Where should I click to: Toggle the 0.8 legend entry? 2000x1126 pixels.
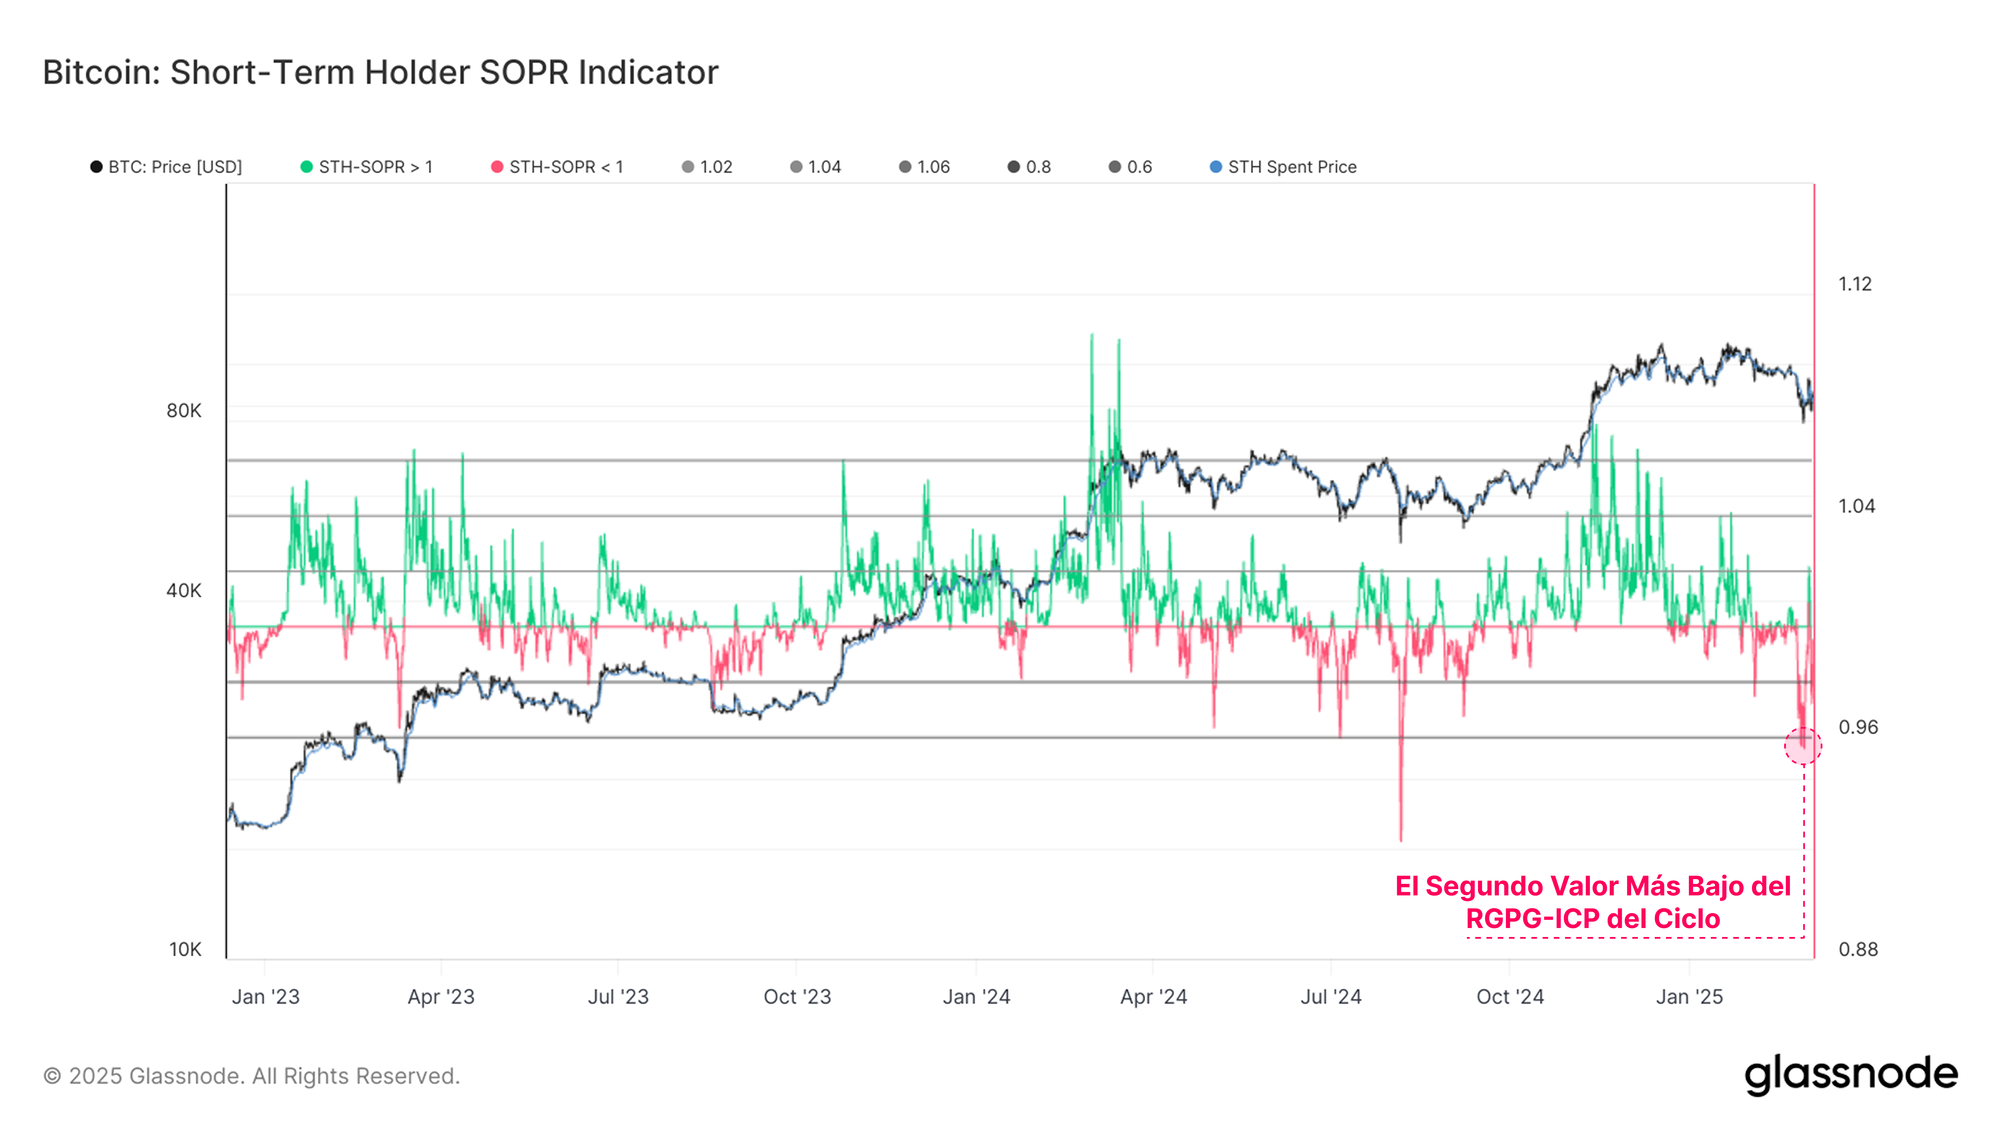point(1038,167)
